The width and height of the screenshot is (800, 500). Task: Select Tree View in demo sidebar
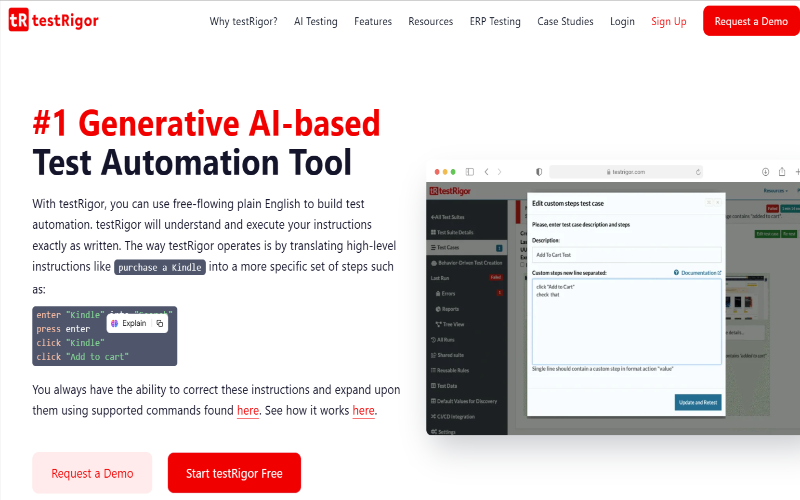coord(449,324)
